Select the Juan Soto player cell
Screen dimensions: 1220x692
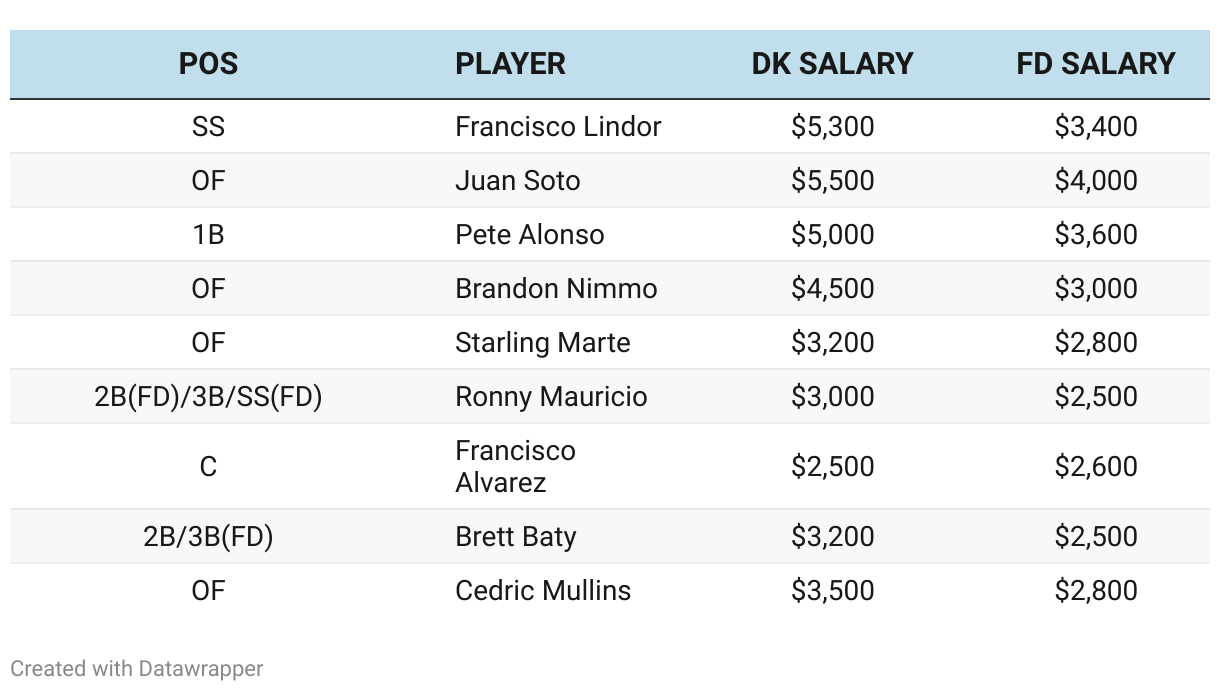click(517, 181)
